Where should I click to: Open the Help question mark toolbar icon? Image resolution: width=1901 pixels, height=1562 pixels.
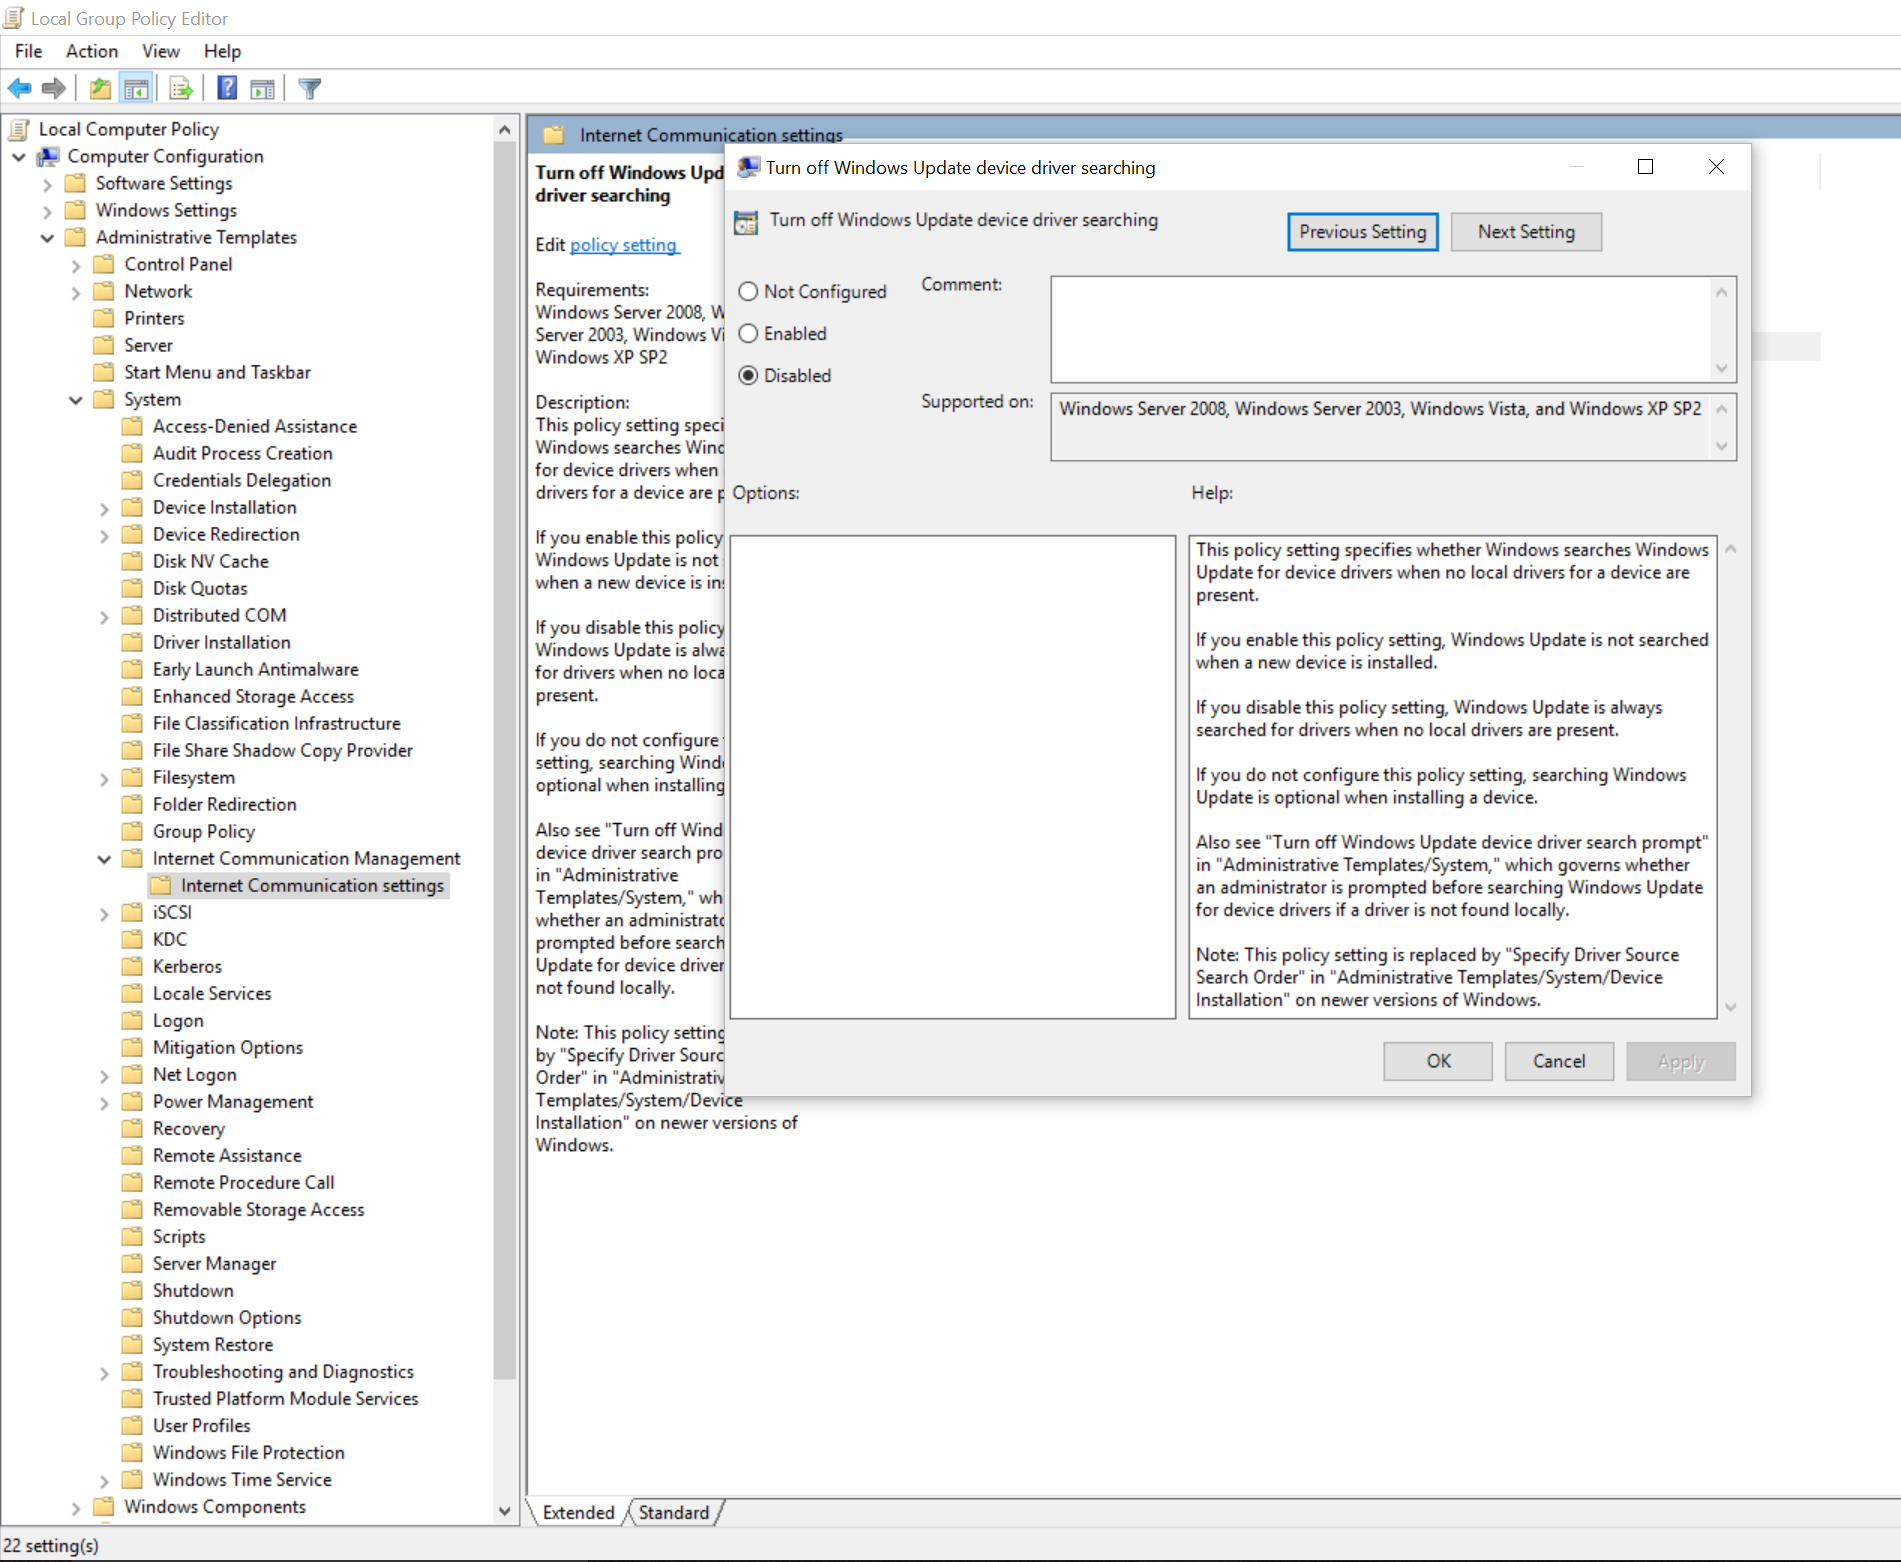227,89
